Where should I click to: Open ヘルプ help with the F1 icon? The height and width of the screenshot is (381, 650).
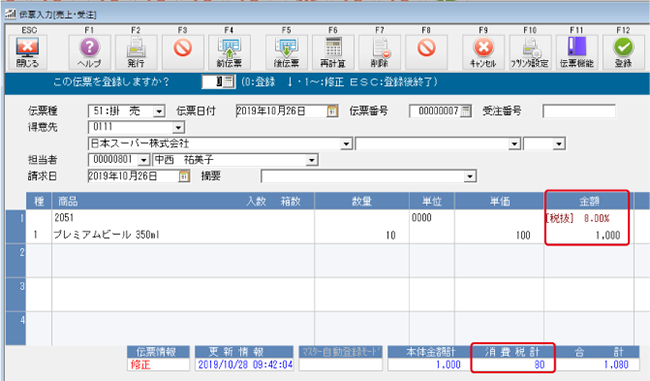coord(89,52)
